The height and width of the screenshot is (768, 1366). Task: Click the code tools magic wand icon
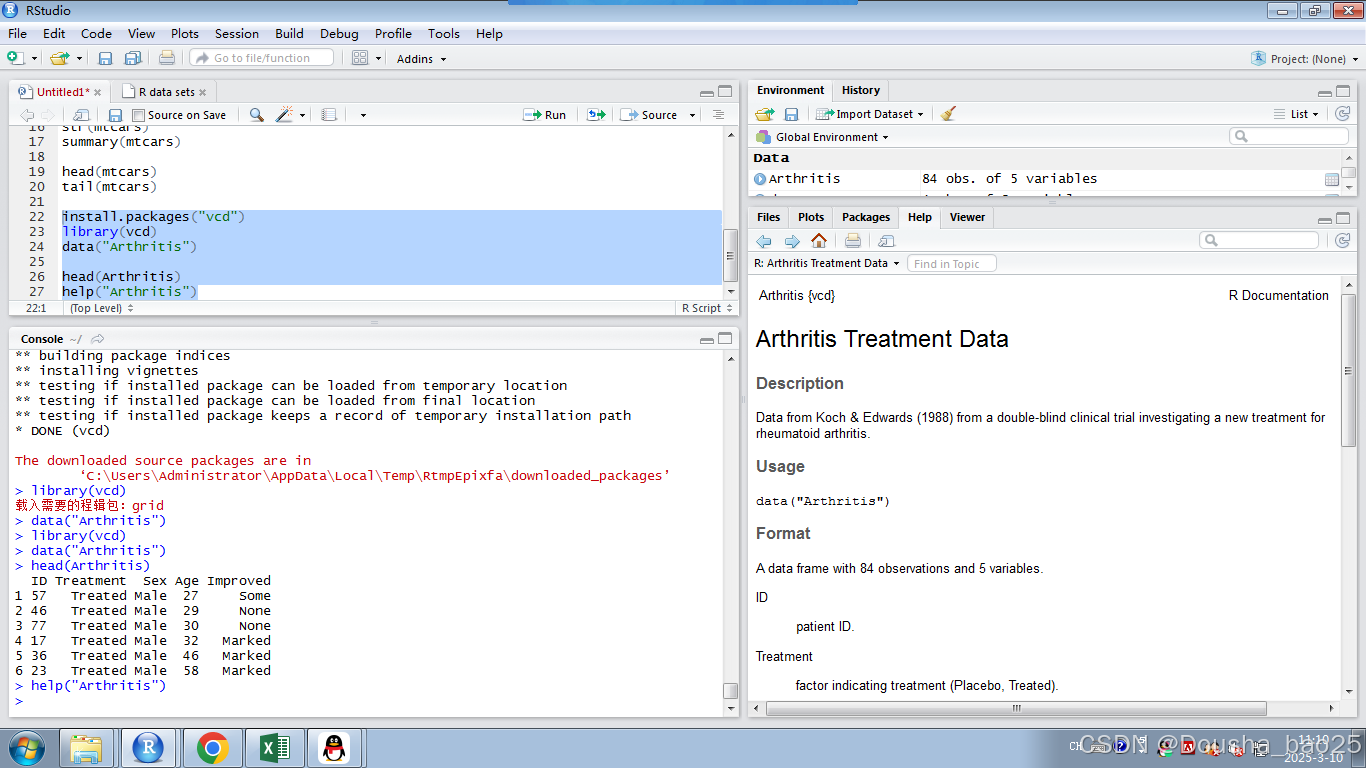point(285,115)
